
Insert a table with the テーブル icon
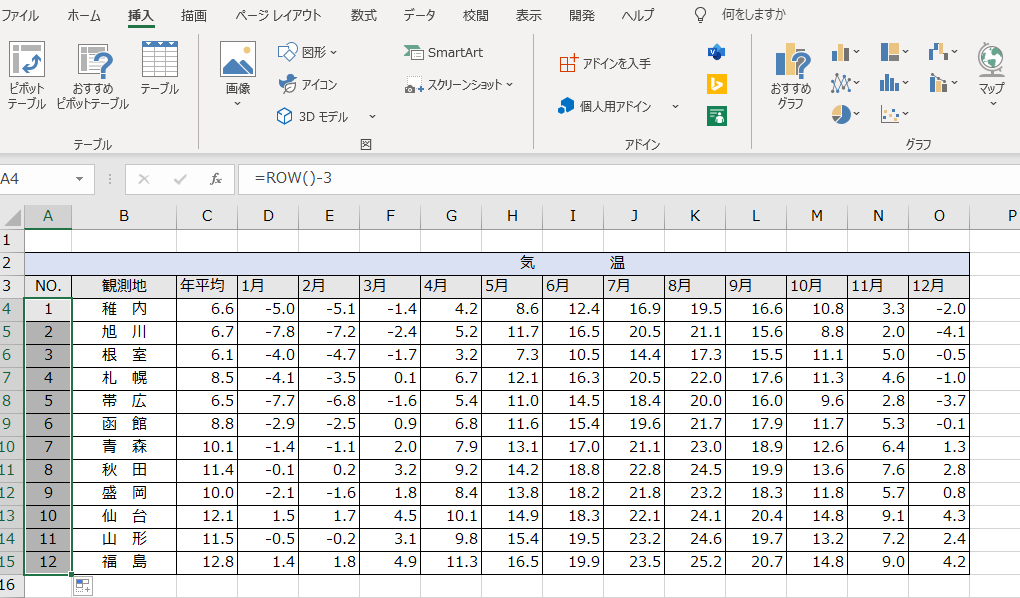(159, 60)
